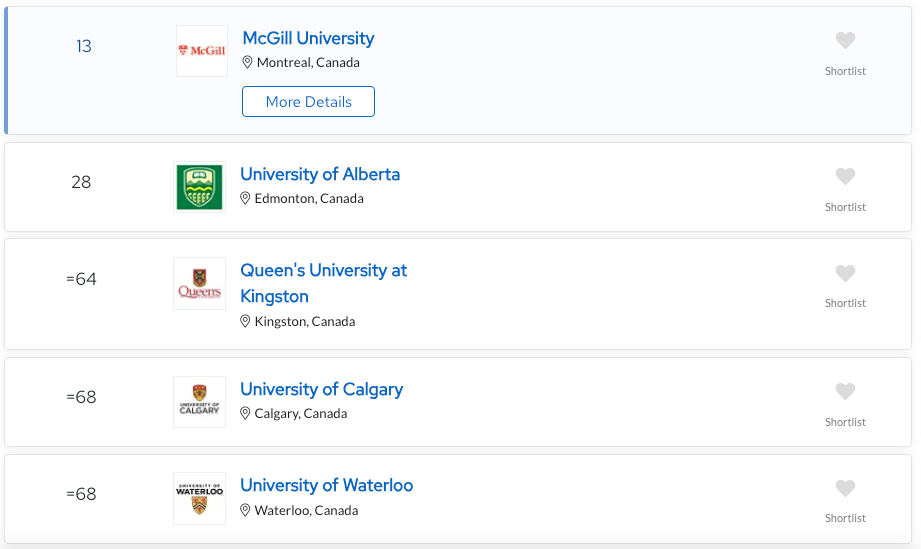Screen dimensions: 921x549
Task: Toggle shortlist heart for University of Alberta
Action: [x=845, y=176]
